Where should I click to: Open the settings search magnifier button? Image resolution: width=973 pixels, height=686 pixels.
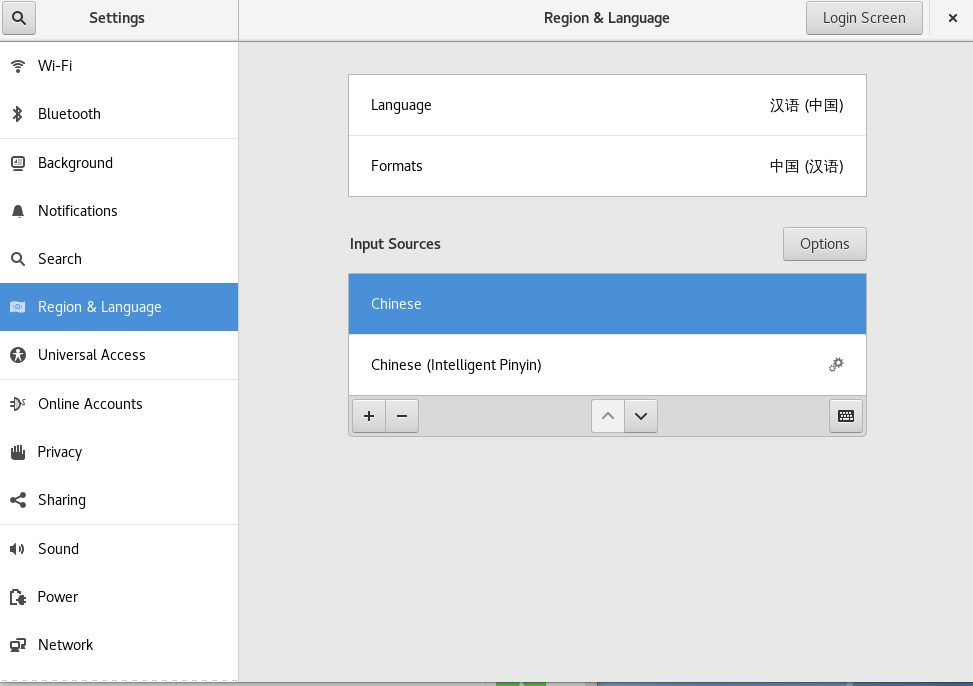click(x=19, y=18)
